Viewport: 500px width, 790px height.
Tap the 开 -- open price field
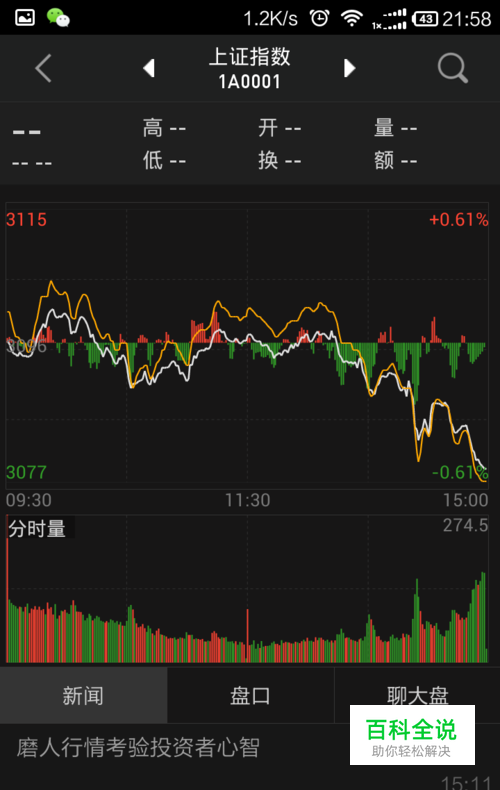pos(280,128)
